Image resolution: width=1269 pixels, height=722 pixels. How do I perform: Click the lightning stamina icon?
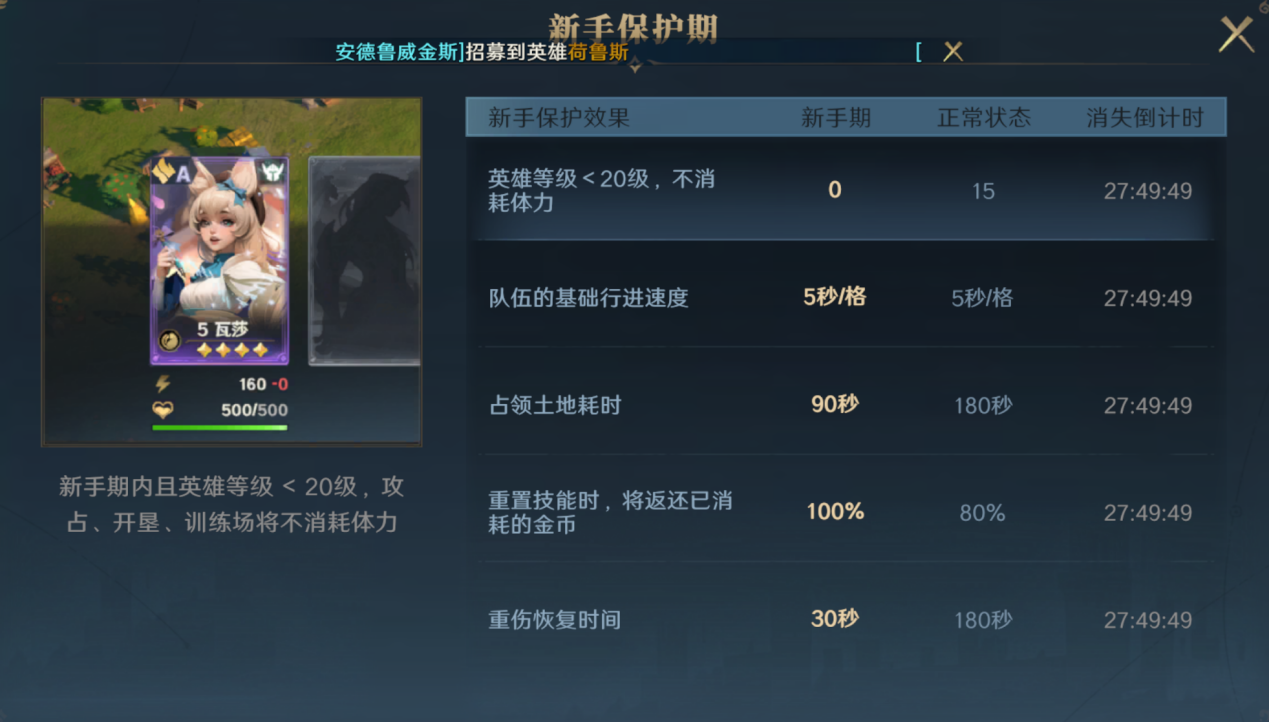pyautogui.click(x=162, y=384)
